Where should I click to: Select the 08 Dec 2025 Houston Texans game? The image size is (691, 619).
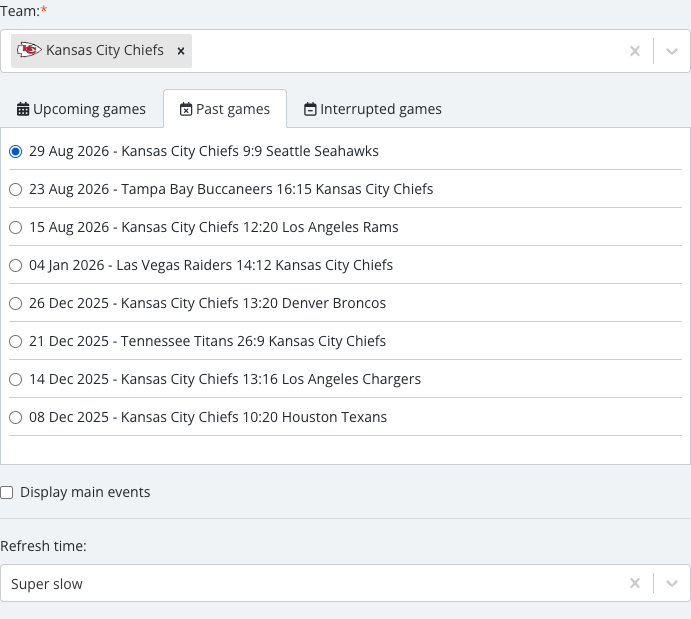pos(15,418)
